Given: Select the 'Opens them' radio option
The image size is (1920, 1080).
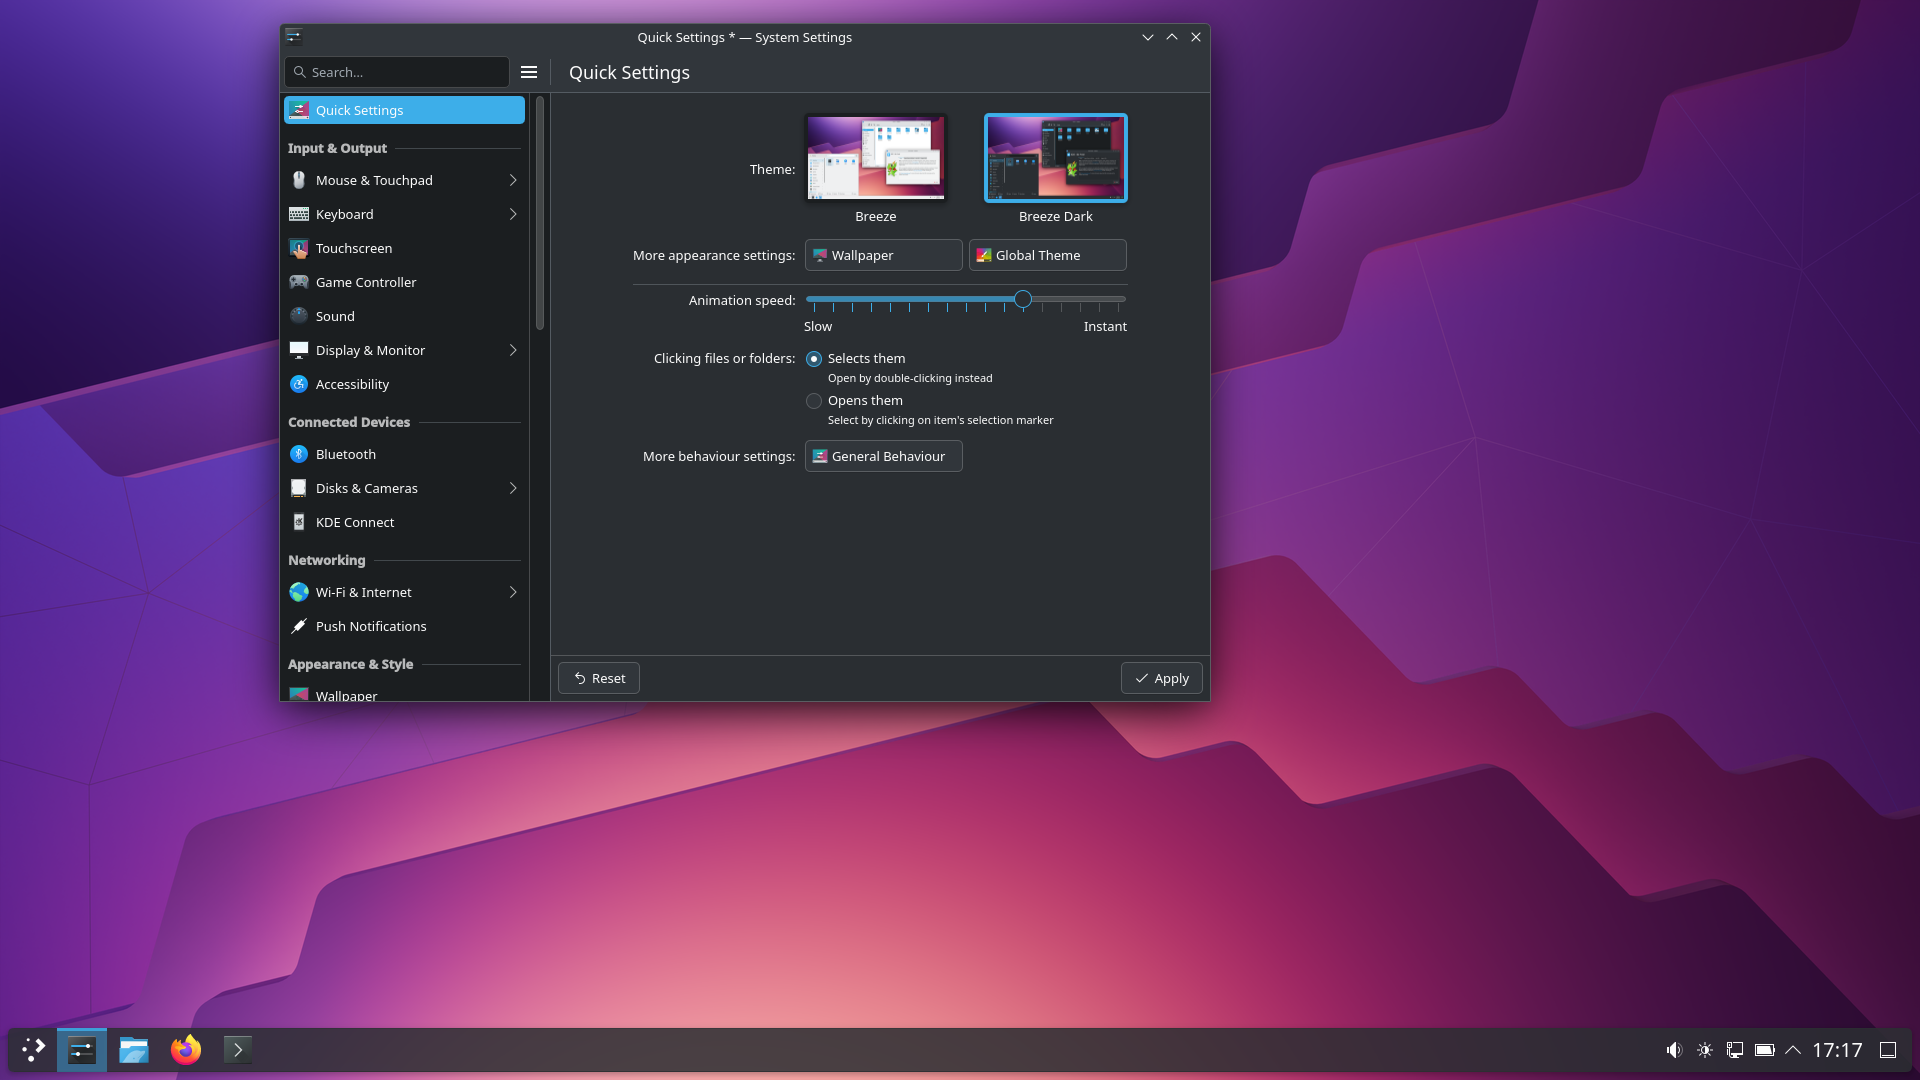Looking at the screenshot, I should (814, 401).
